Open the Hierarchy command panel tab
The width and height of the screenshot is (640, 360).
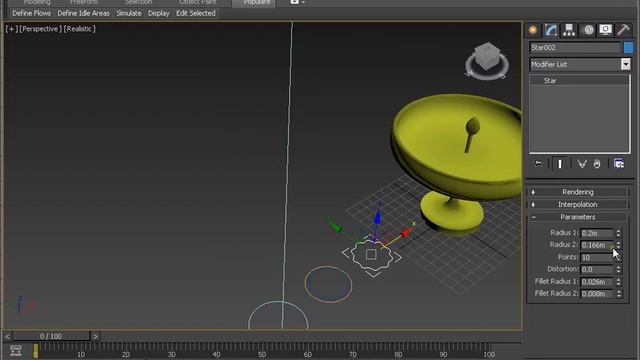pos(569,30)
